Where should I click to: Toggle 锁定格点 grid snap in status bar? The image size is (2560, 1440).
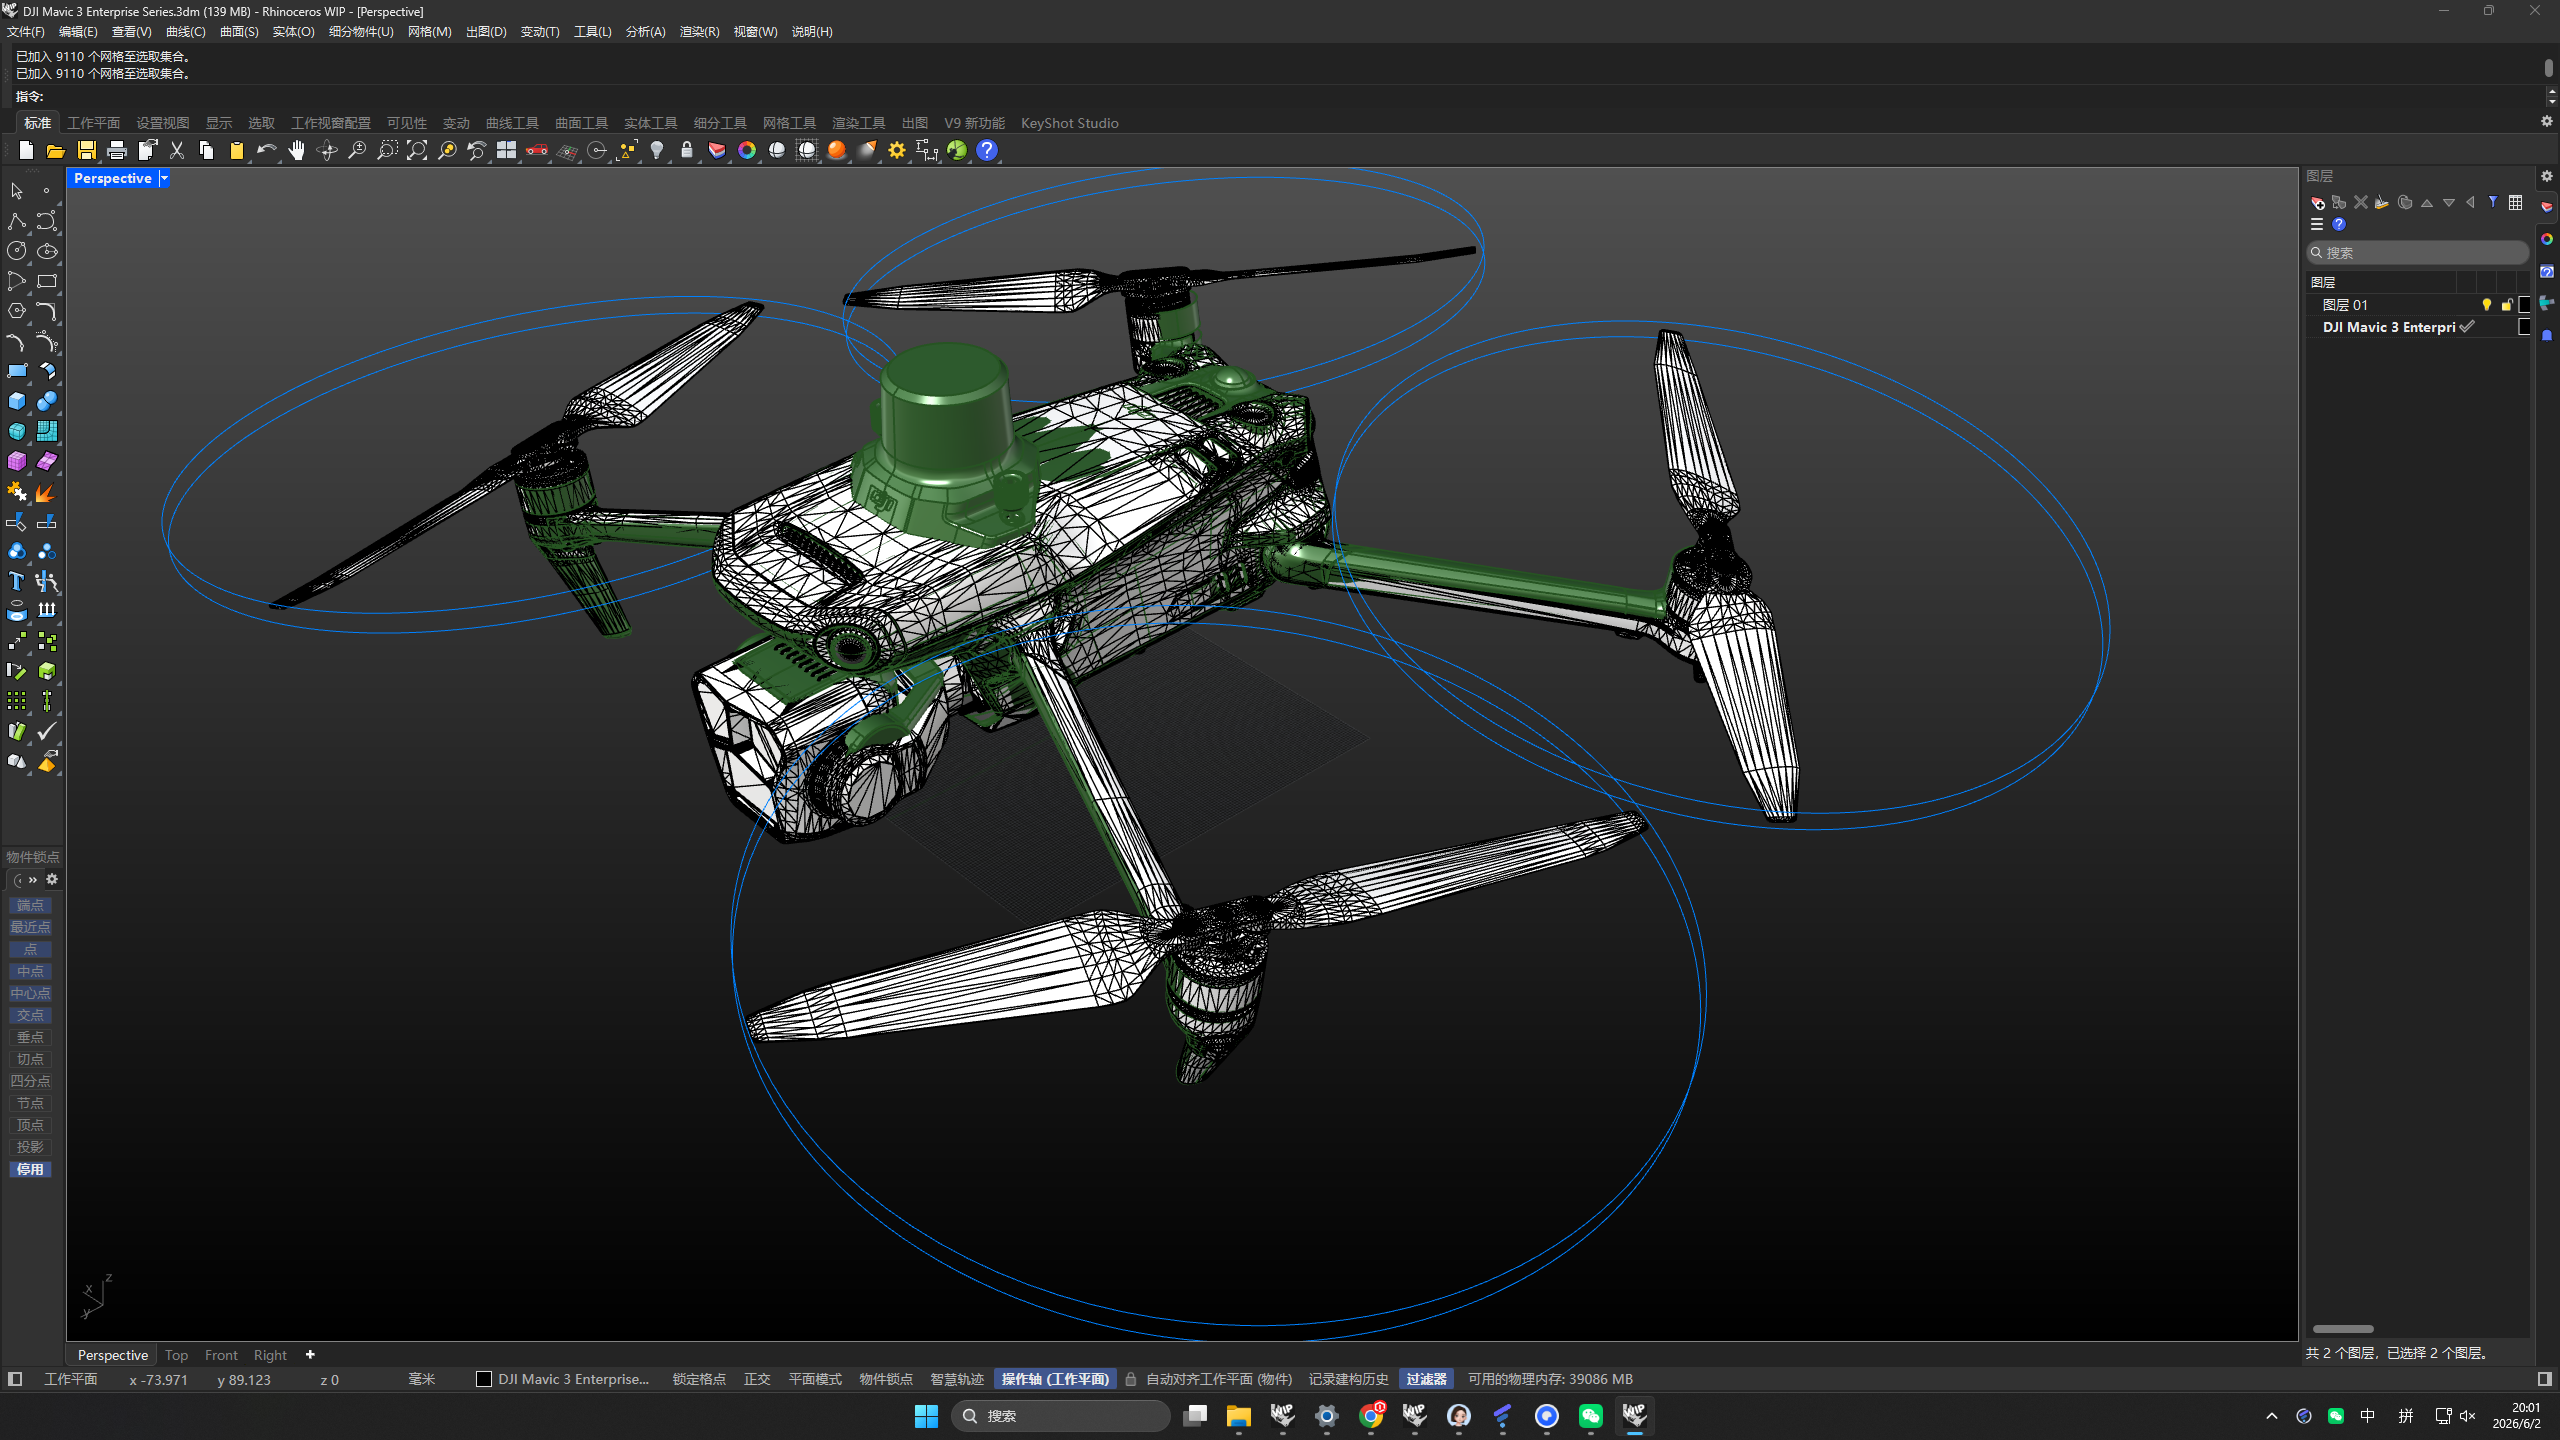click(699, 1379)
